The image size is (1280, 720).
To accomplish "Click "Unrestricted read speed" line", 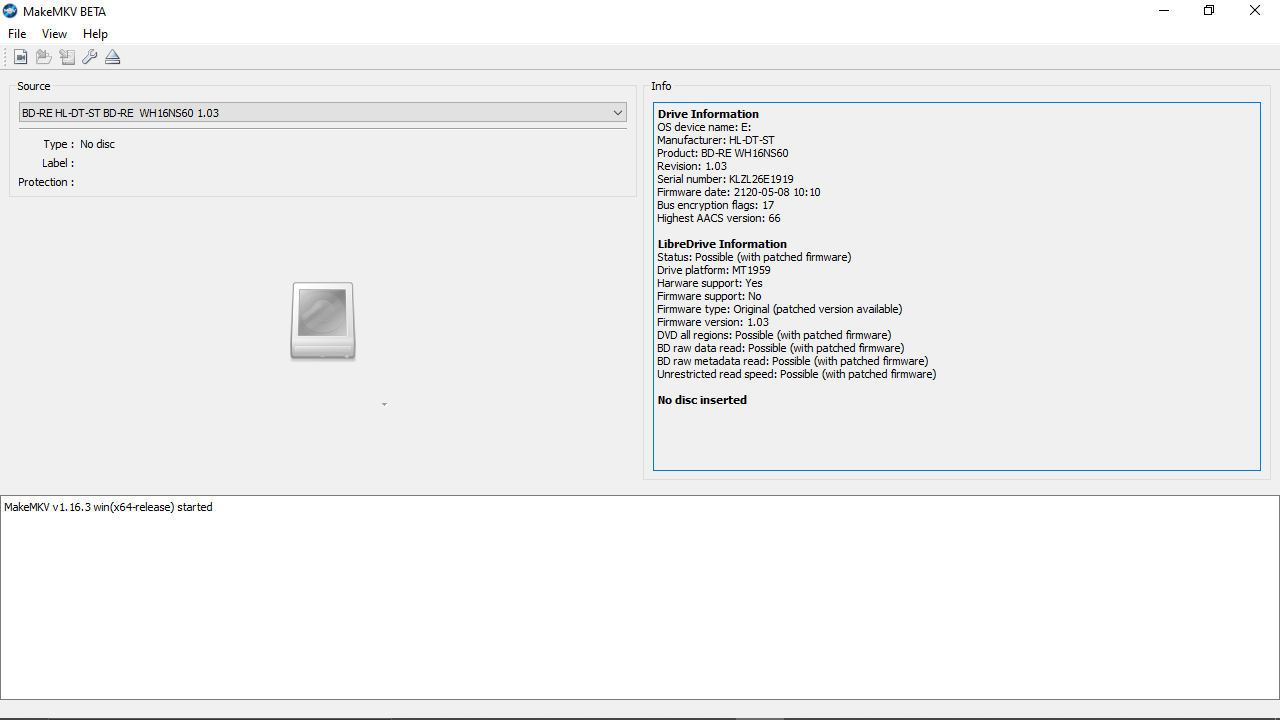I will pos(797,374).
